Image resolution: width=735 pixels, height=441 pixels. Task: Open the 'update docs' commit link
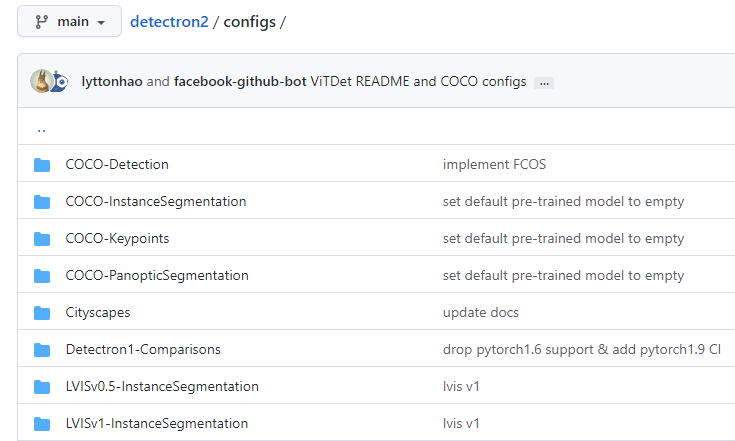pos(480,313)
